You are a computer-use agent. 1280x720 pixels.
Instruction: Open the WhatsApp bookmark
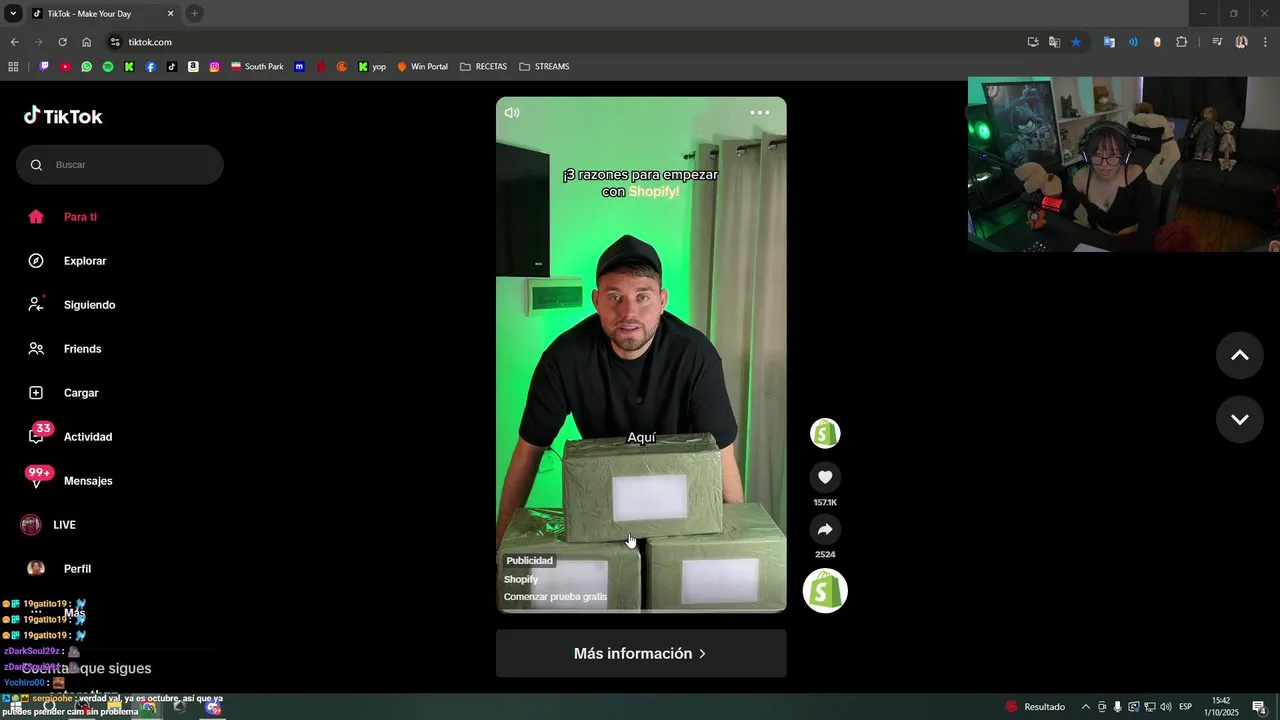pos(87,67)
